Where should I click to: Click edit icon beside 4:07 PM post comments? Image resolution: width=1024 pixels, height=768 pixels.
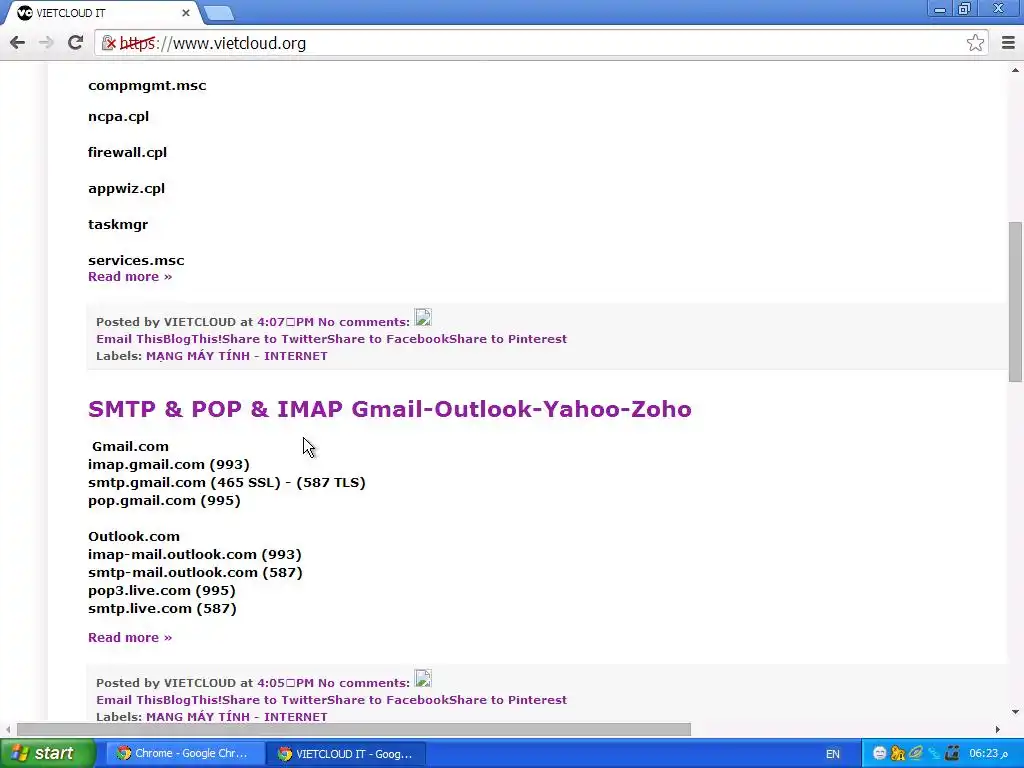point(423,317)
